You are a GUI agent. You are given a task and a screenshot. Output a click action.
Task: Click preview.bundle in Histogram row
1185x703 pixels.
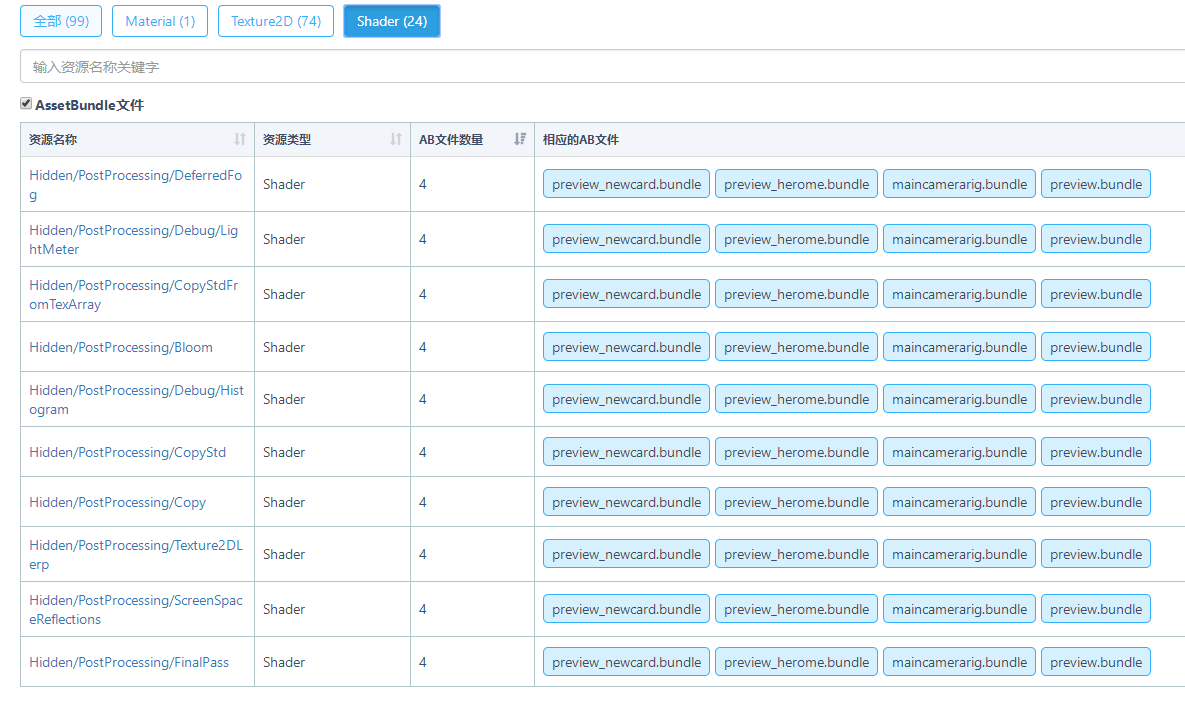tap(1096, 399)
